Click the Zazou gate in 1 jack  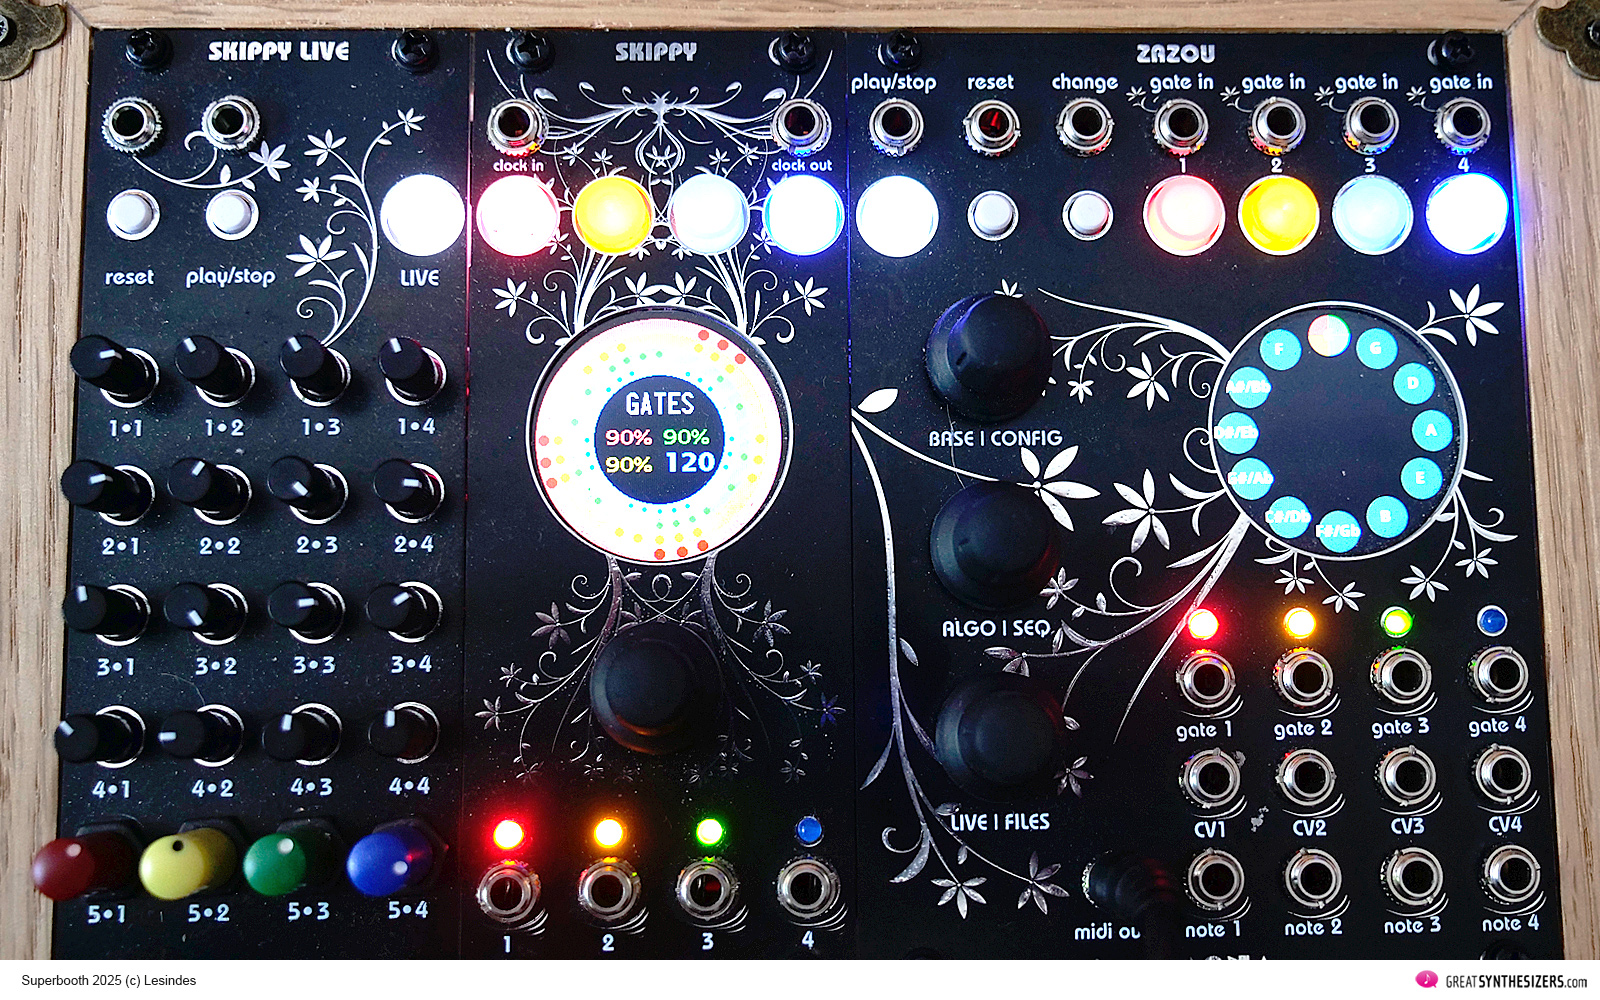click(1180, 125)
